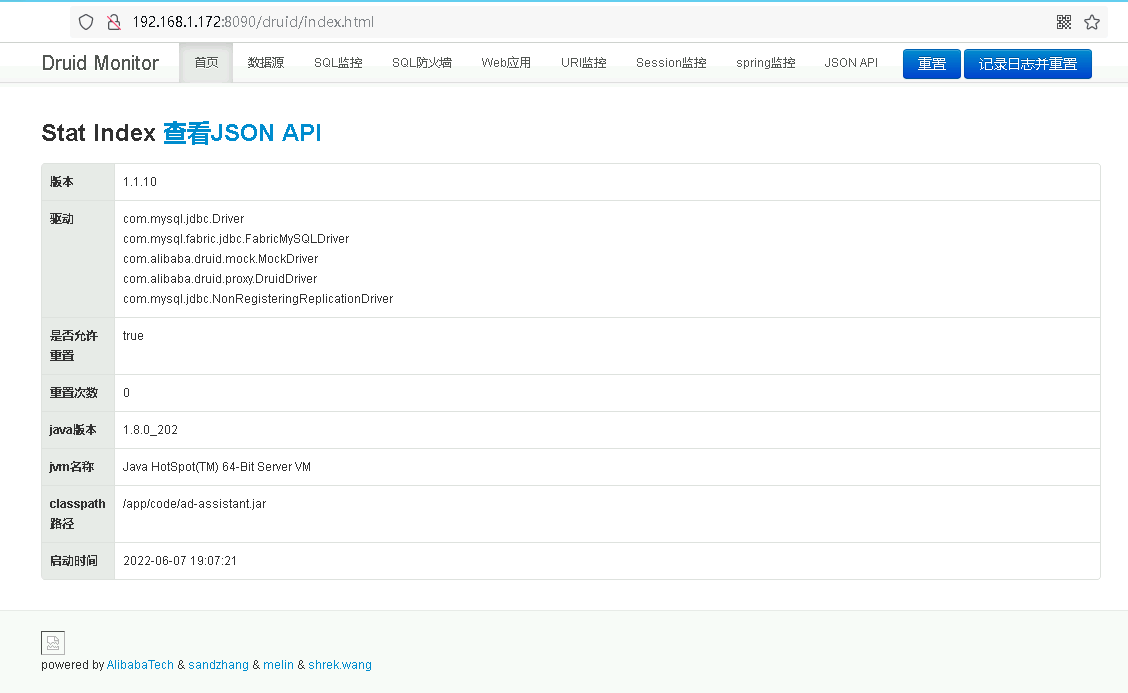1128x693 pixels.
Task: Click the 记录日志并重置 button
Action: pyautogui.click(x=1027, y=64)
